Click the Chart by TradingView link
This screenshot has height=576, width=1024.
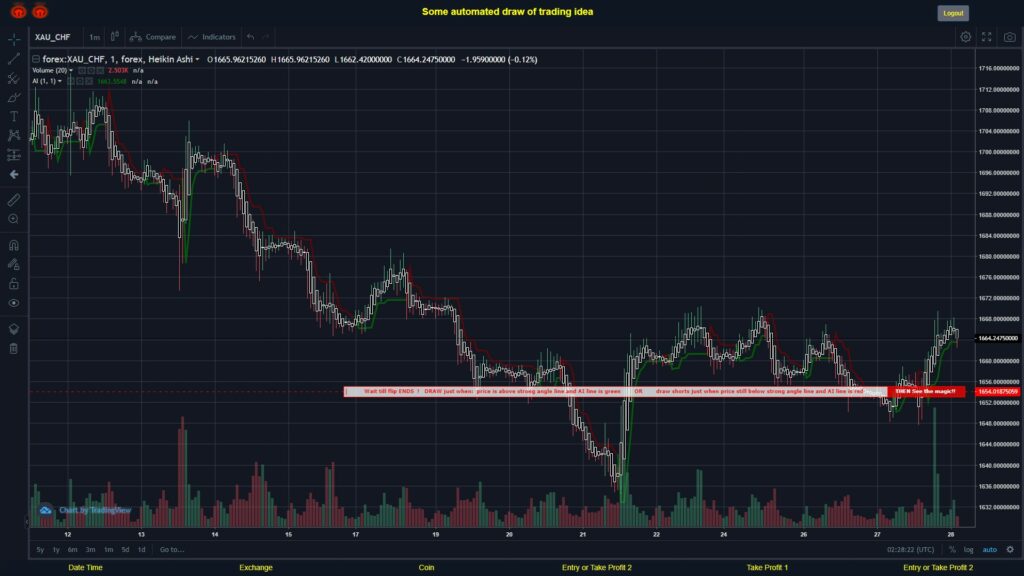pos(95,510)
